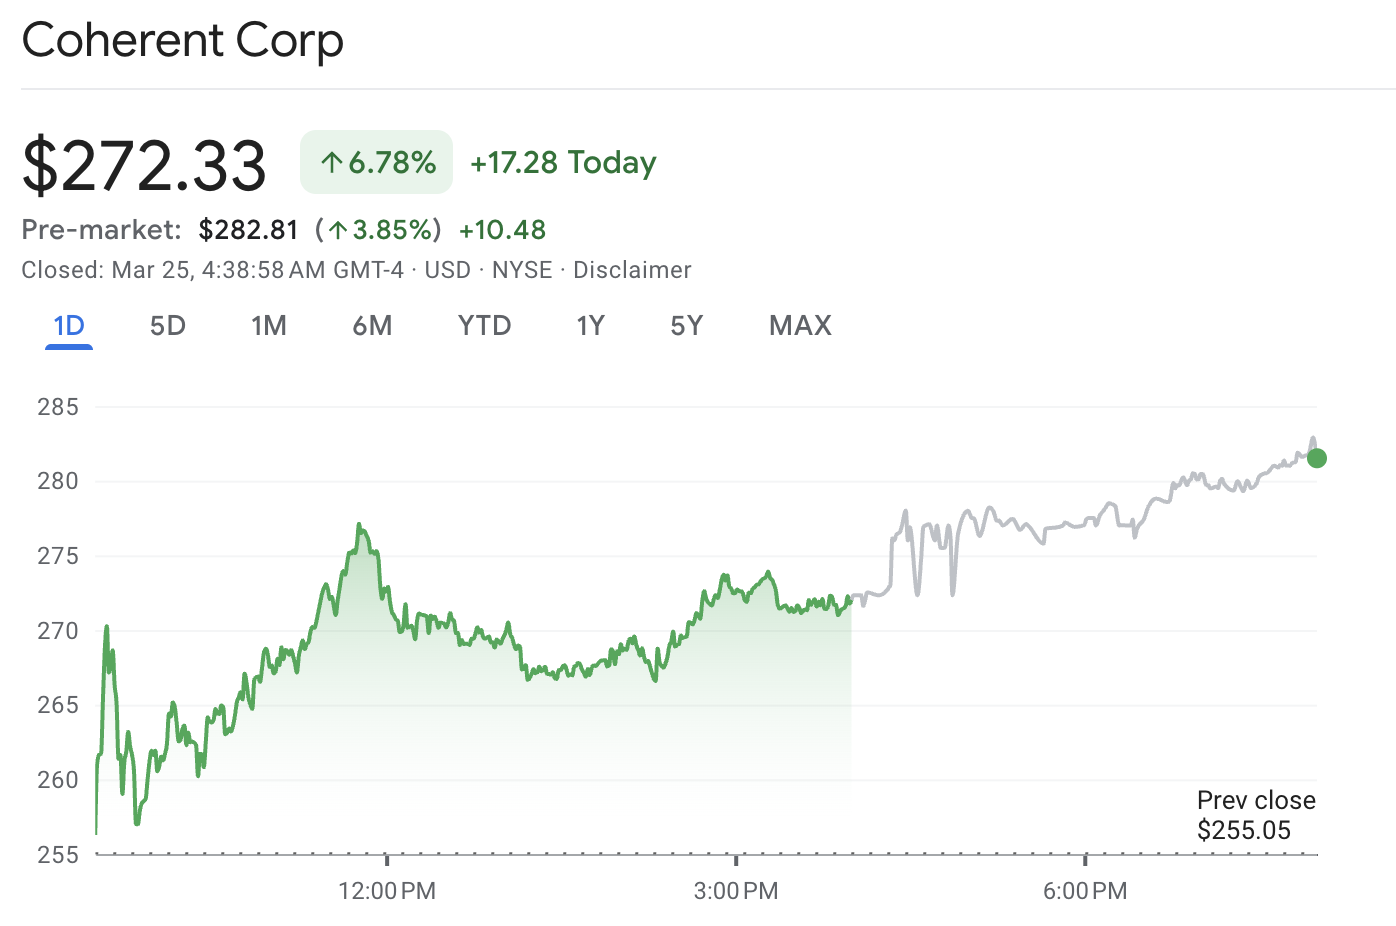This screenshot has height=926, width=1396.
Task: Click the Coherent Corp title
Action: pyautogui.click(x=182, y=40)
